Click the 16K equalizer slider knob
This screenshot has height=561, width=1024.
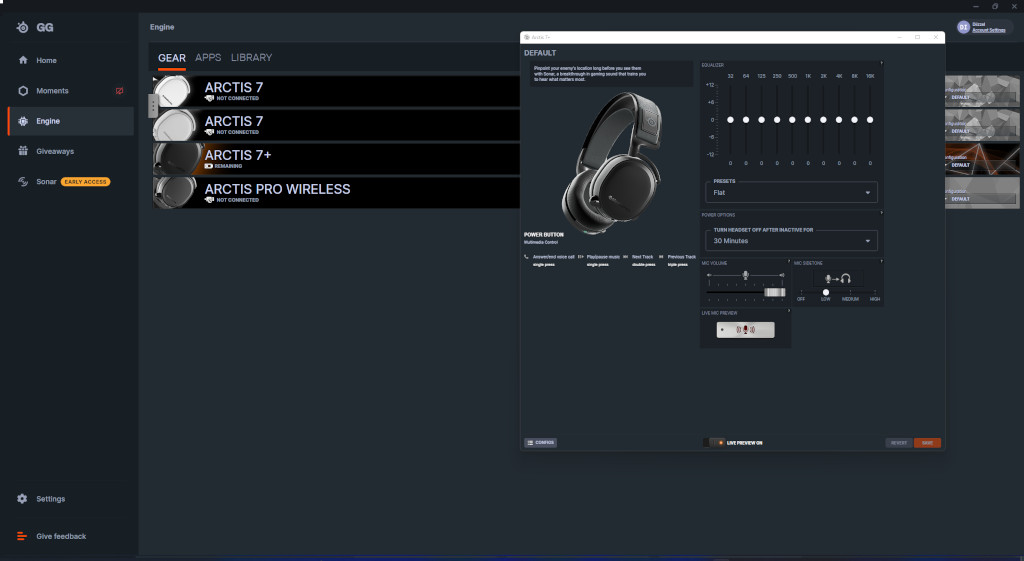click(870, 120)
